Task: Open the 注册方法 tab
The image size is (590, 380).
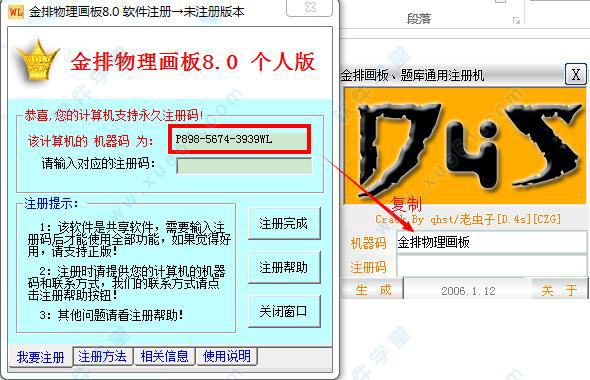Action: pos(103,356)
